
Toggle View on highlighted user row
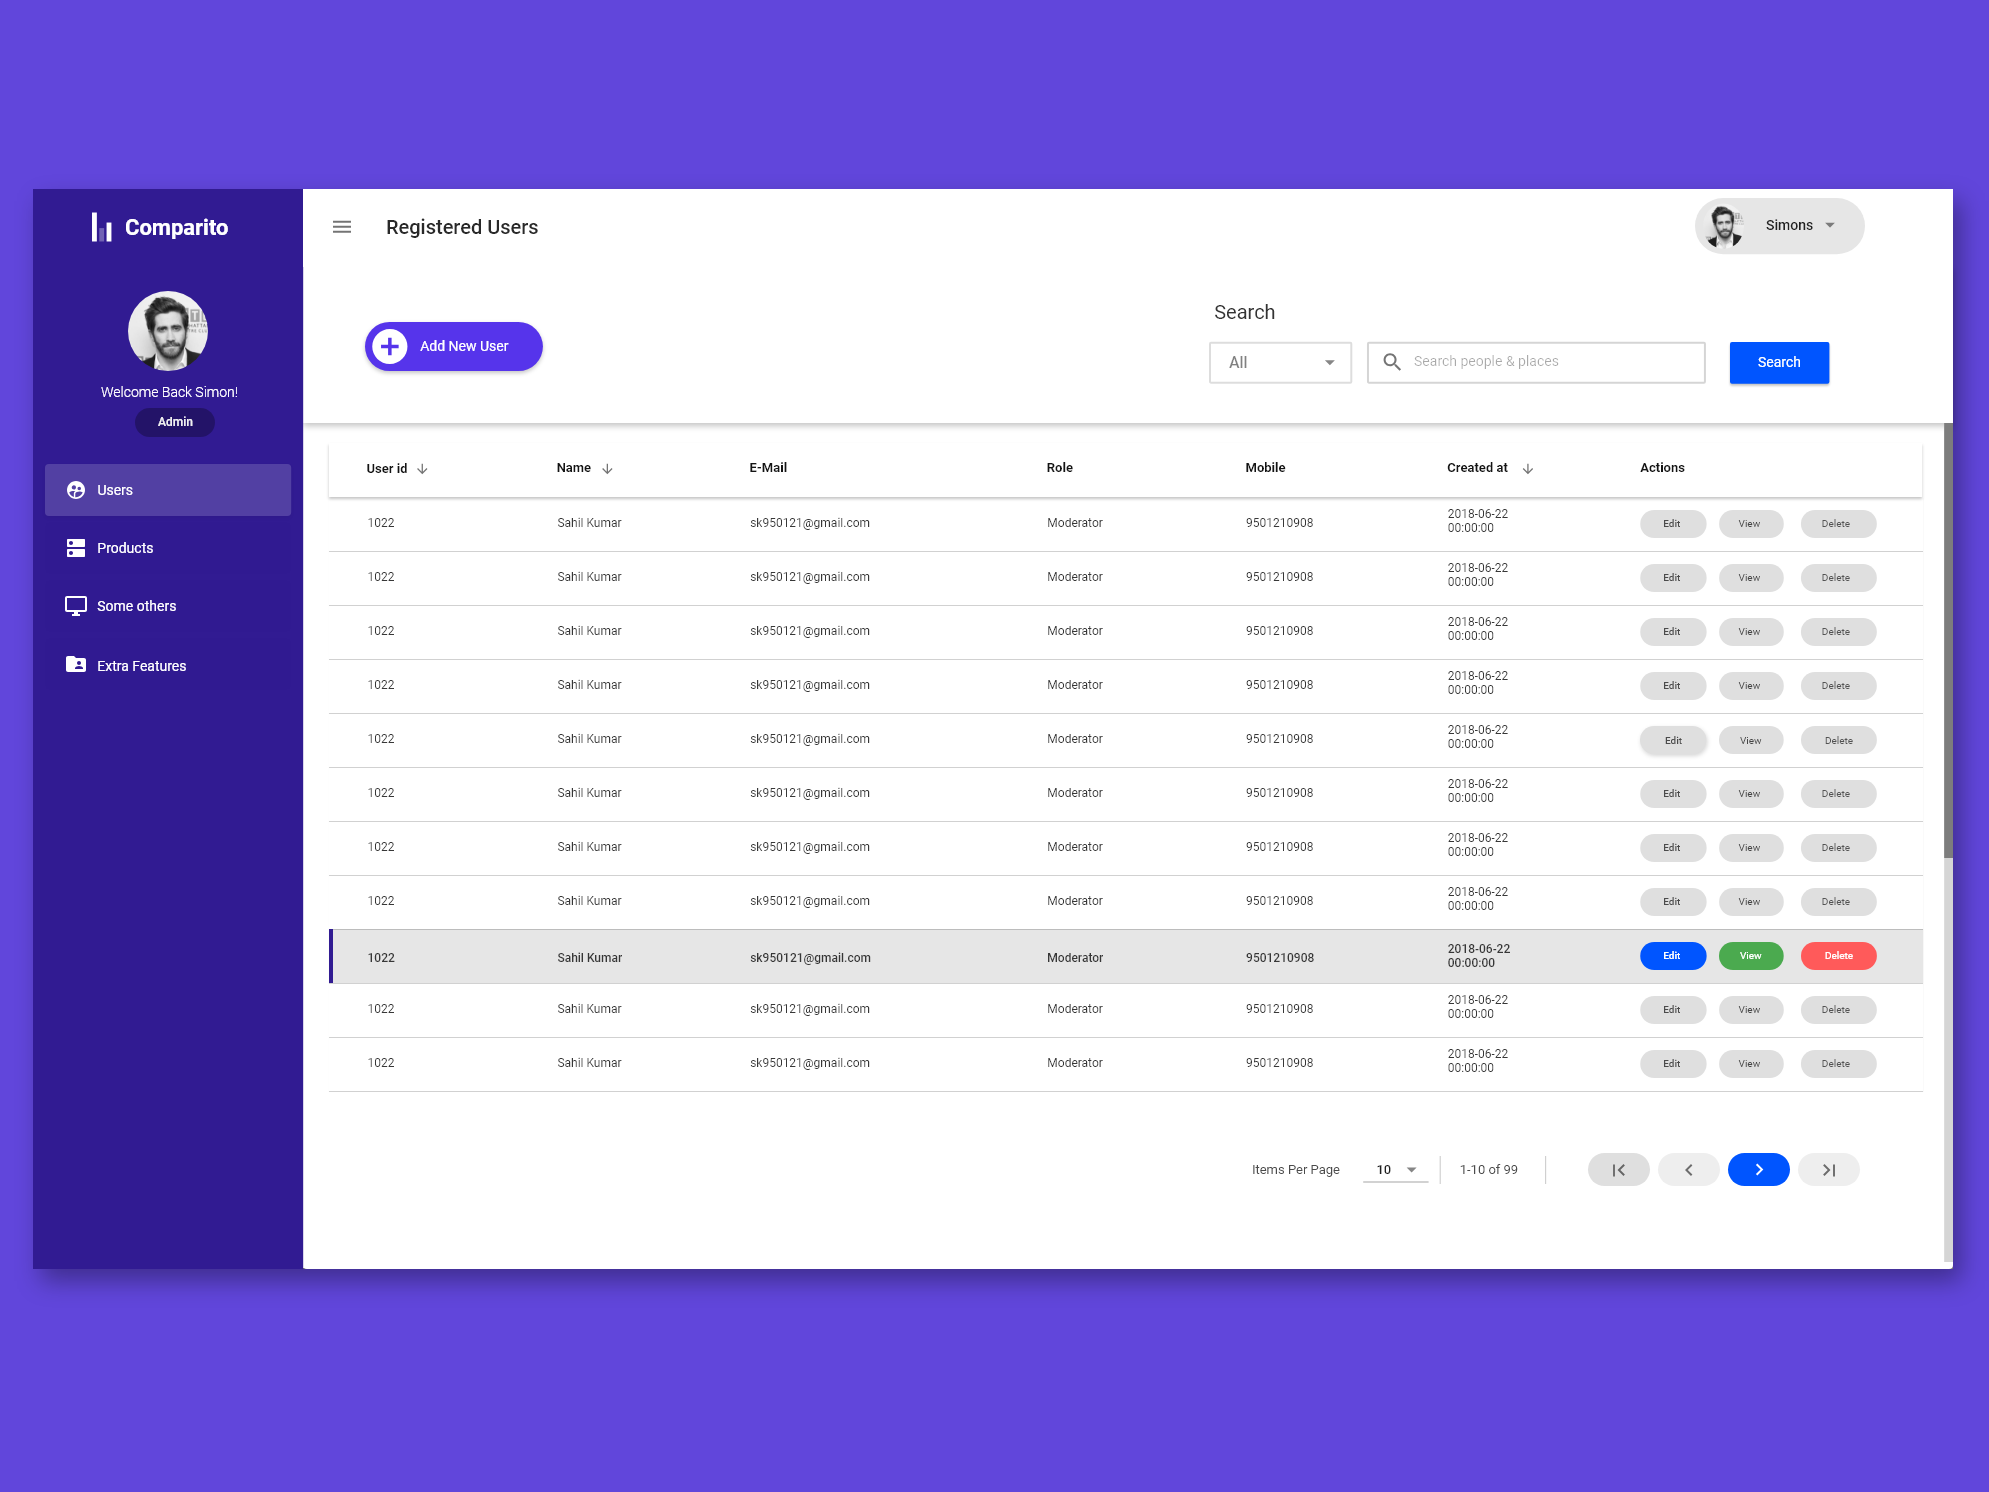point(1749,954)
